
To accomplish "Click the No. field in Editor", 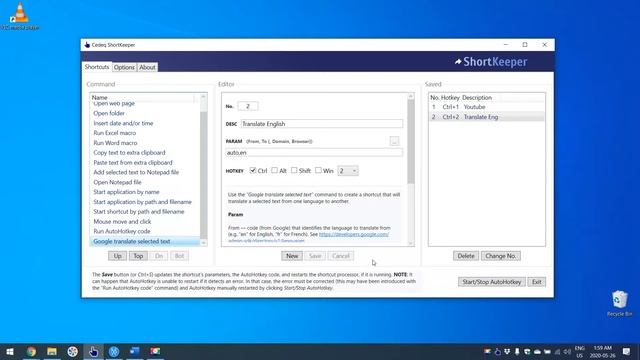I will tap(247, 106).
